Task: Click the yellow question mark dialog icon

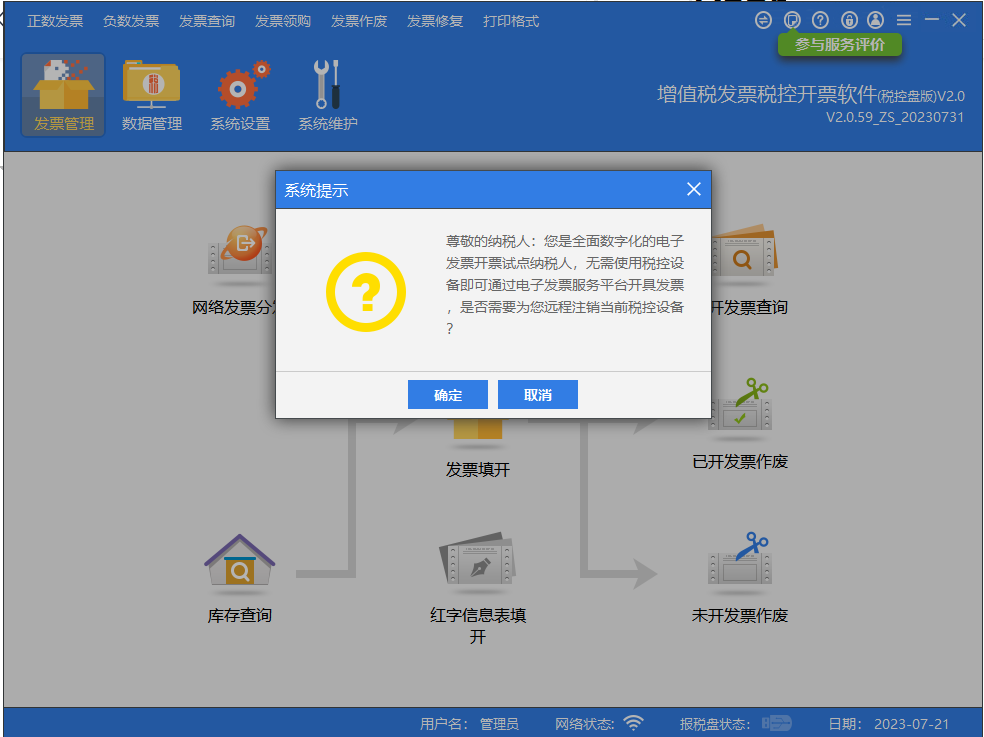Action: [366, 292]
